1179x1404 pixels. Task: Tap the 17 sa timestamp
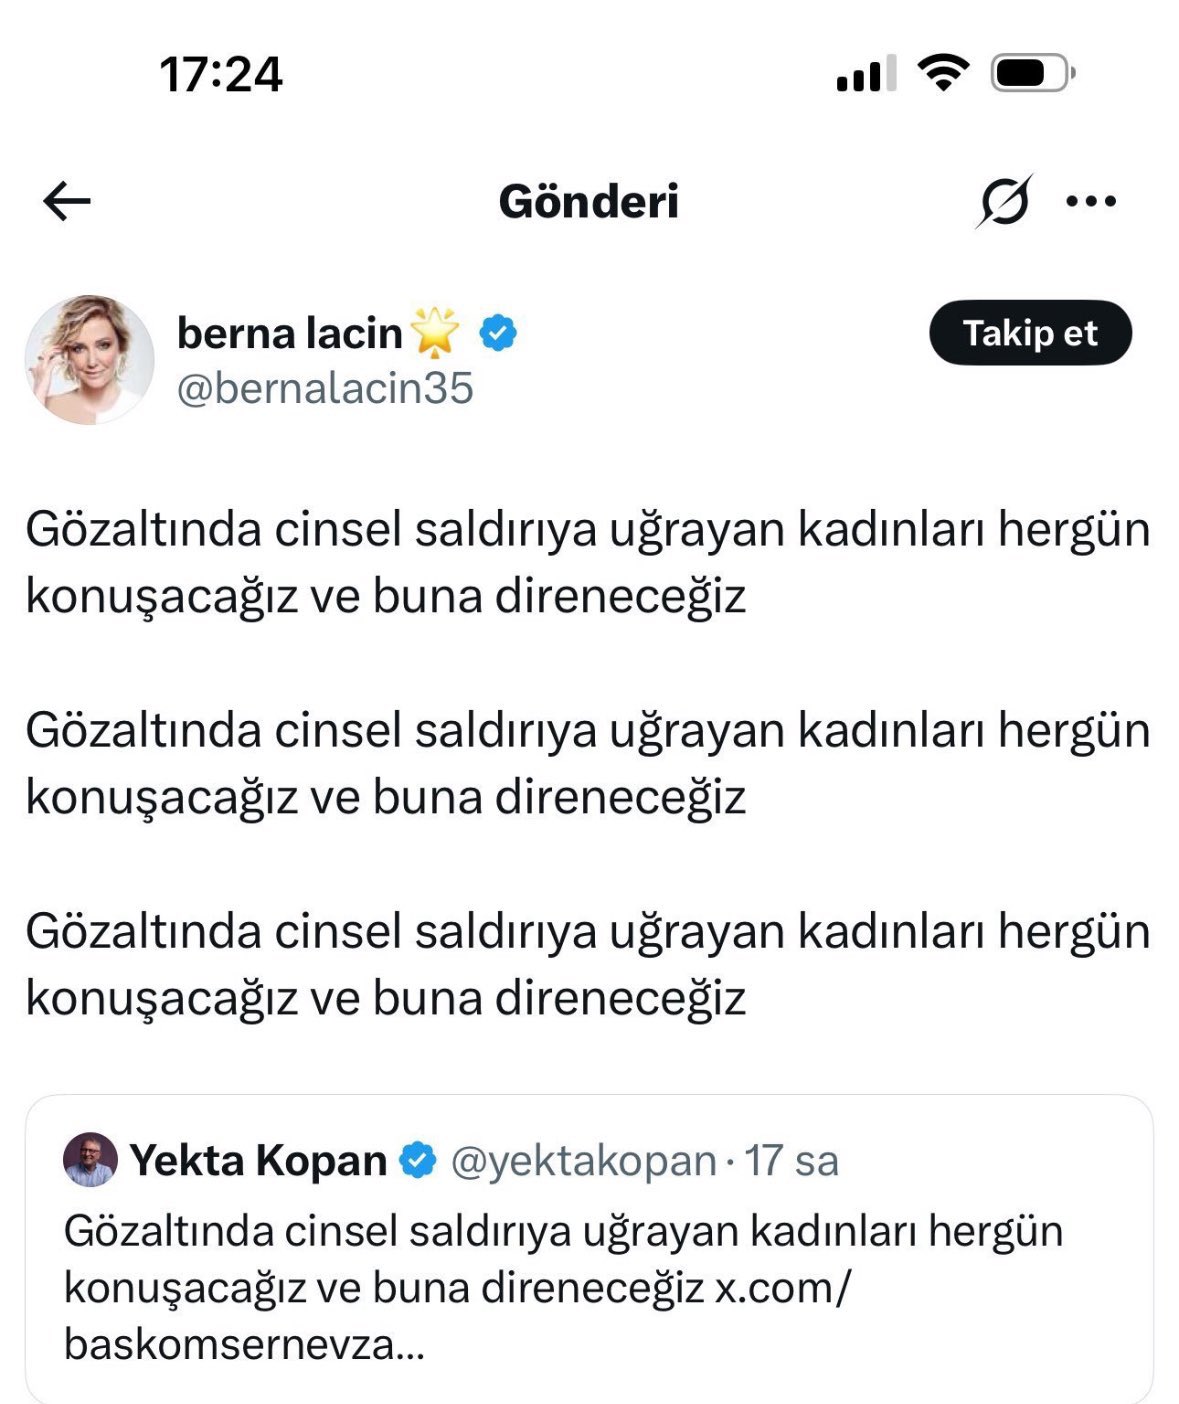(791, 1161)
